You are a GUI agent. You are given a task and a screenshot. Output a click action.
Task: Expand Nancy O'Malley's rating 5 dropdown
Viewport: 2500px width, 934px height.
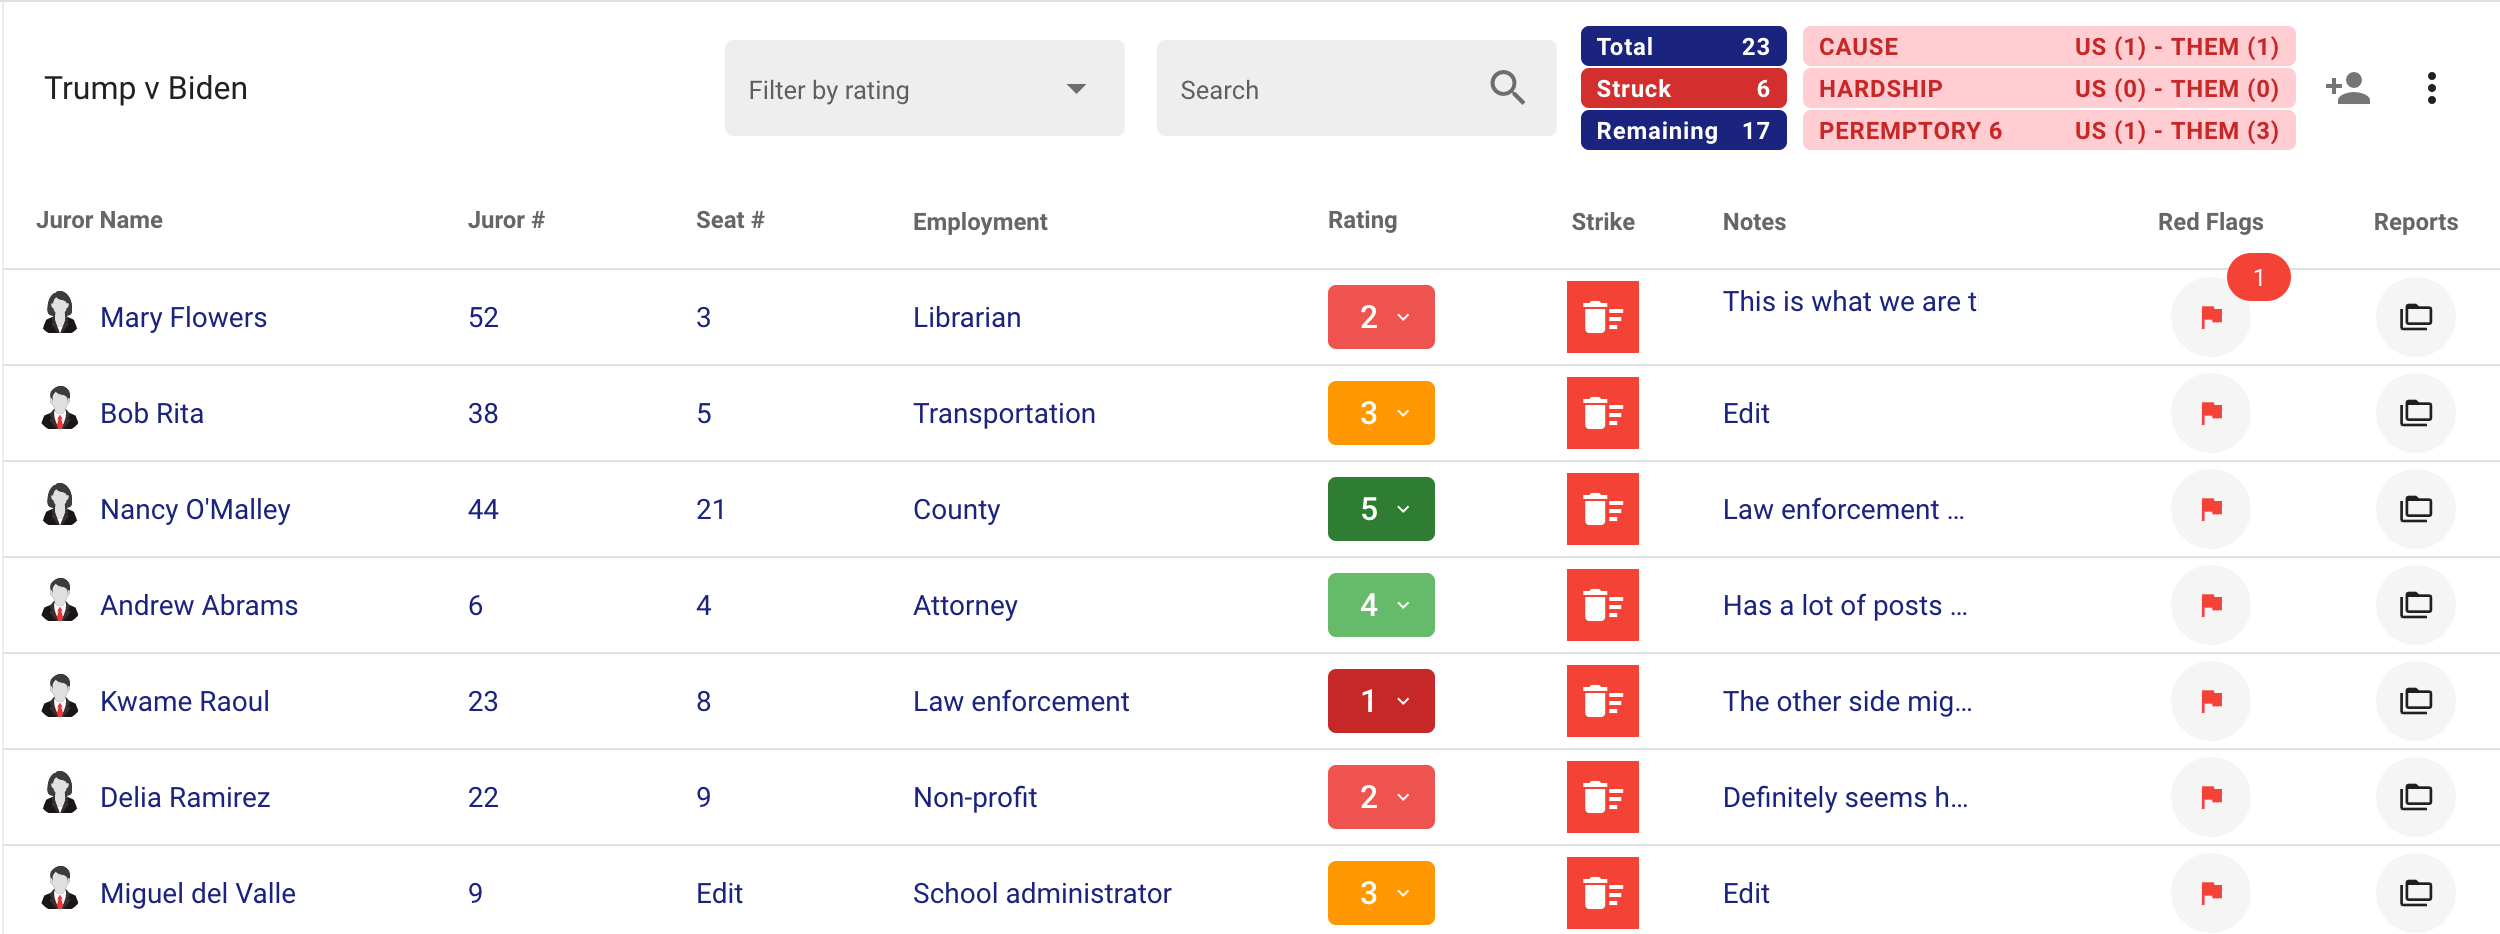coord(1381,509)
